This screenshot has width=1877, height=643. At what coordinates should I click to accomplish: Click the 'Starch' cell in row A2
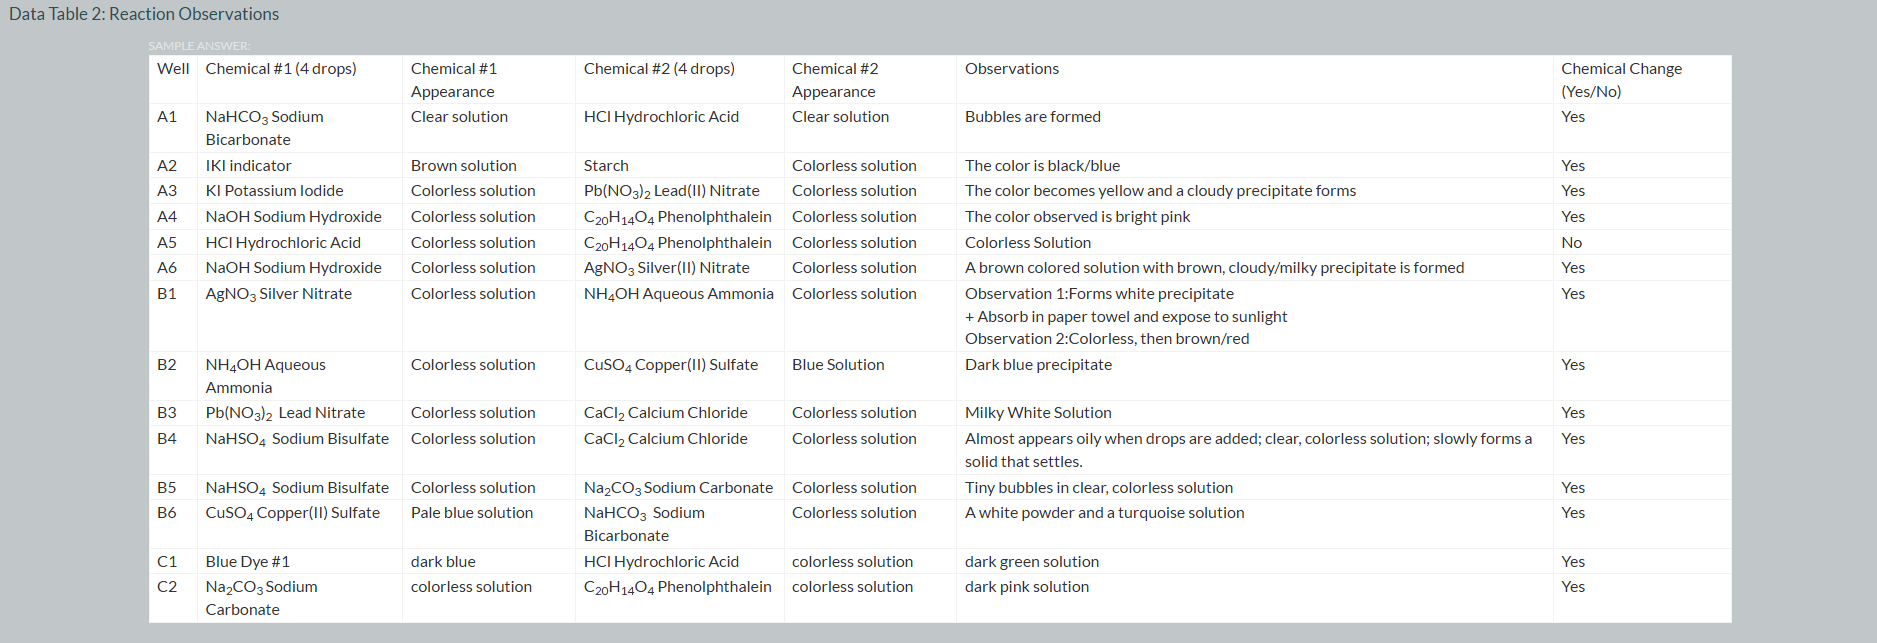pos(606,166)
